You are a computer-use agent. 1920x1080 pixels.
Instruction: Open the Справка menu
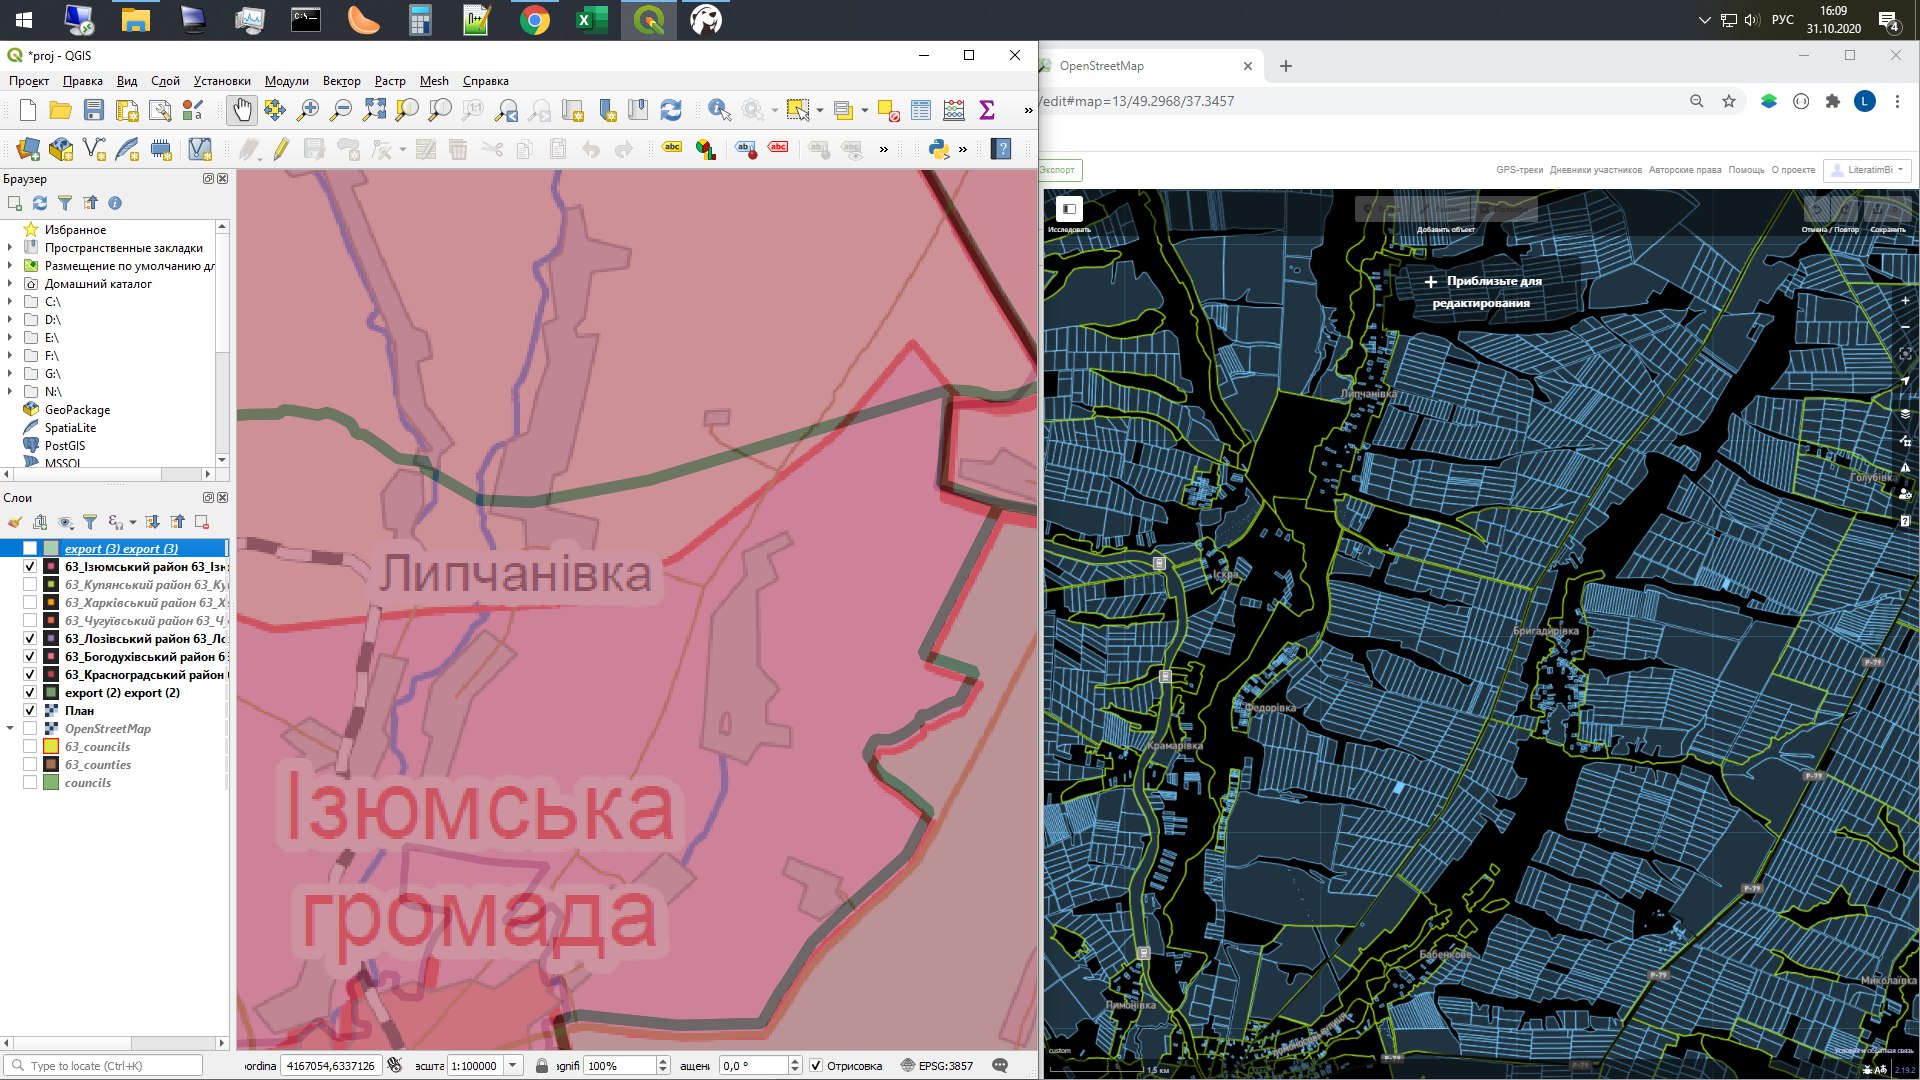486,81
